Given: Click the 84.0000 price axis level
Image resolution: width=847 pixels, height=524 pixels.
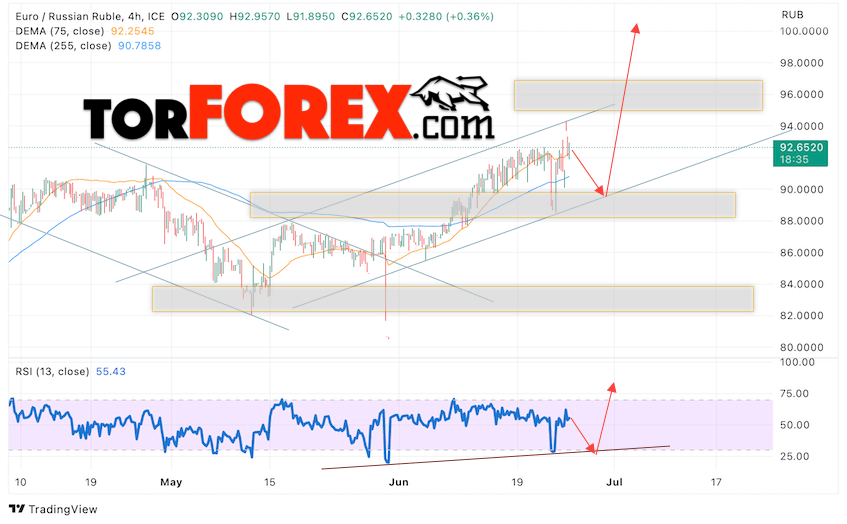Looking at the screenshot, I should coord(802,284).
